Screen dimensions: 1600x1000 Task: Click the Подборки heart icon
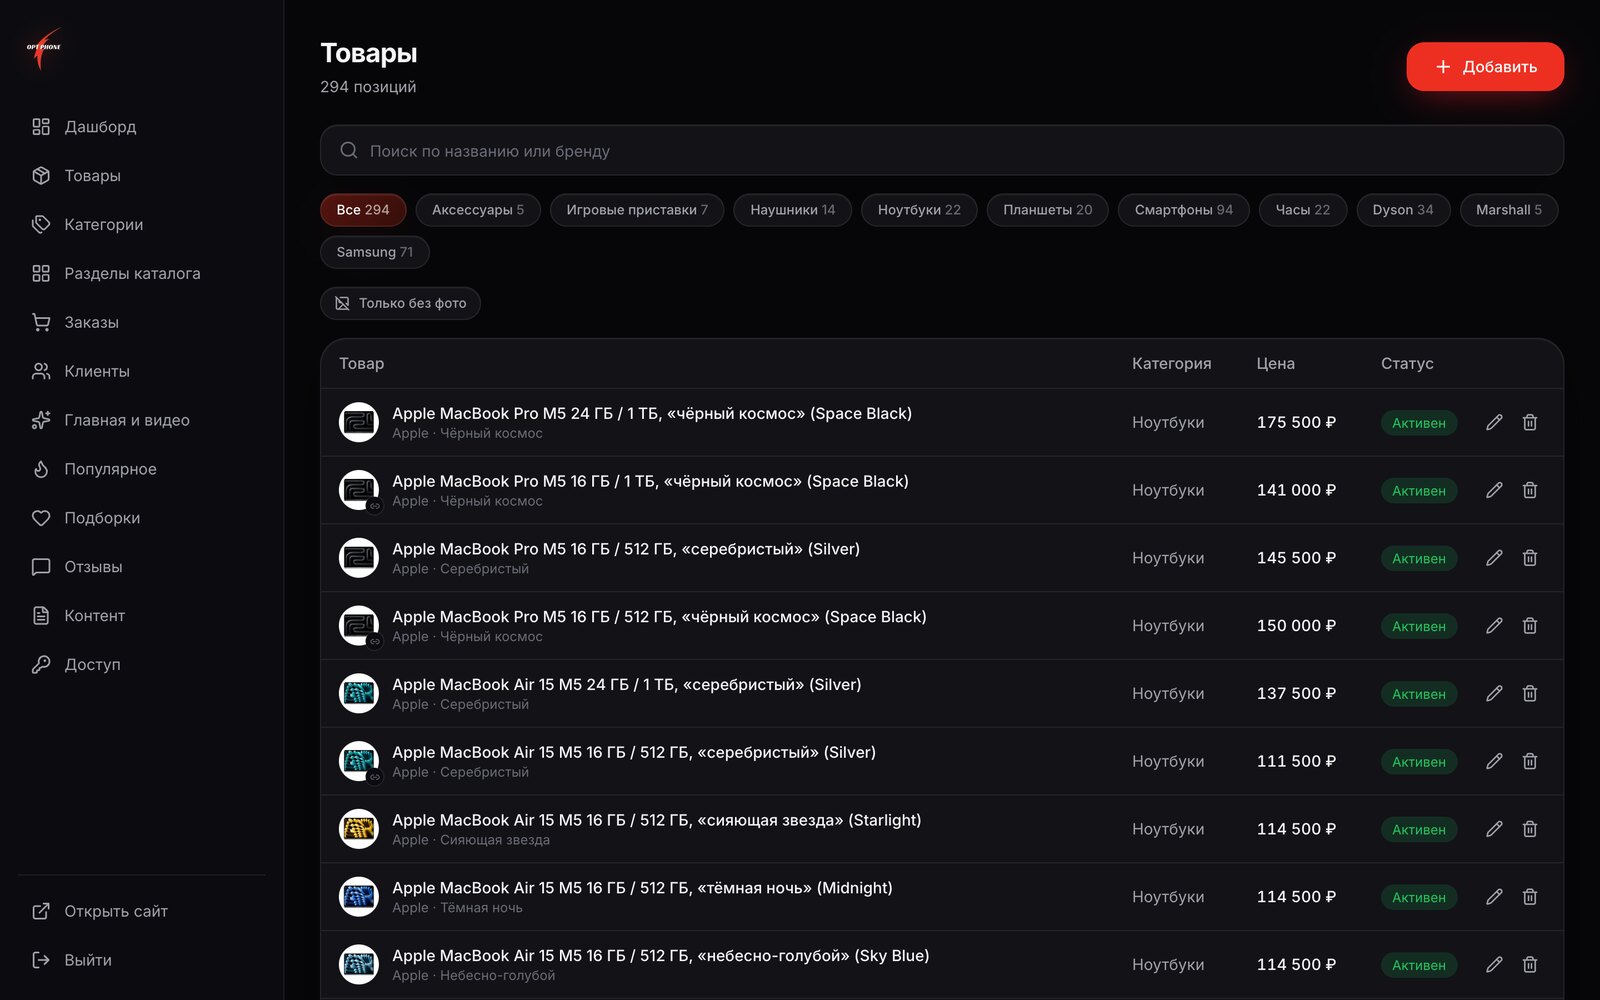click(x=41, y=518)
